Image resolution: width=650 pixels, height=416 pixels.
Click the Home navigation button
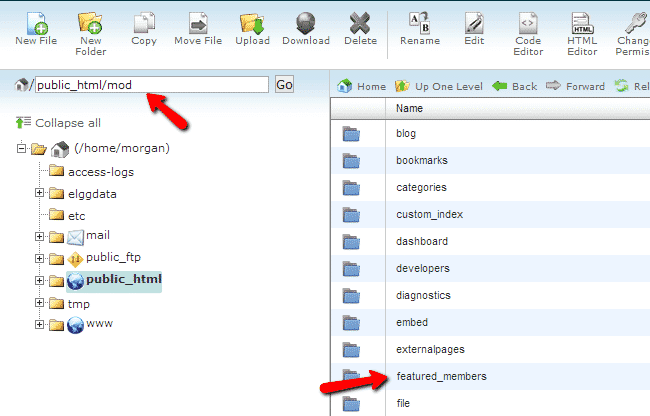[x=361, y=86]
